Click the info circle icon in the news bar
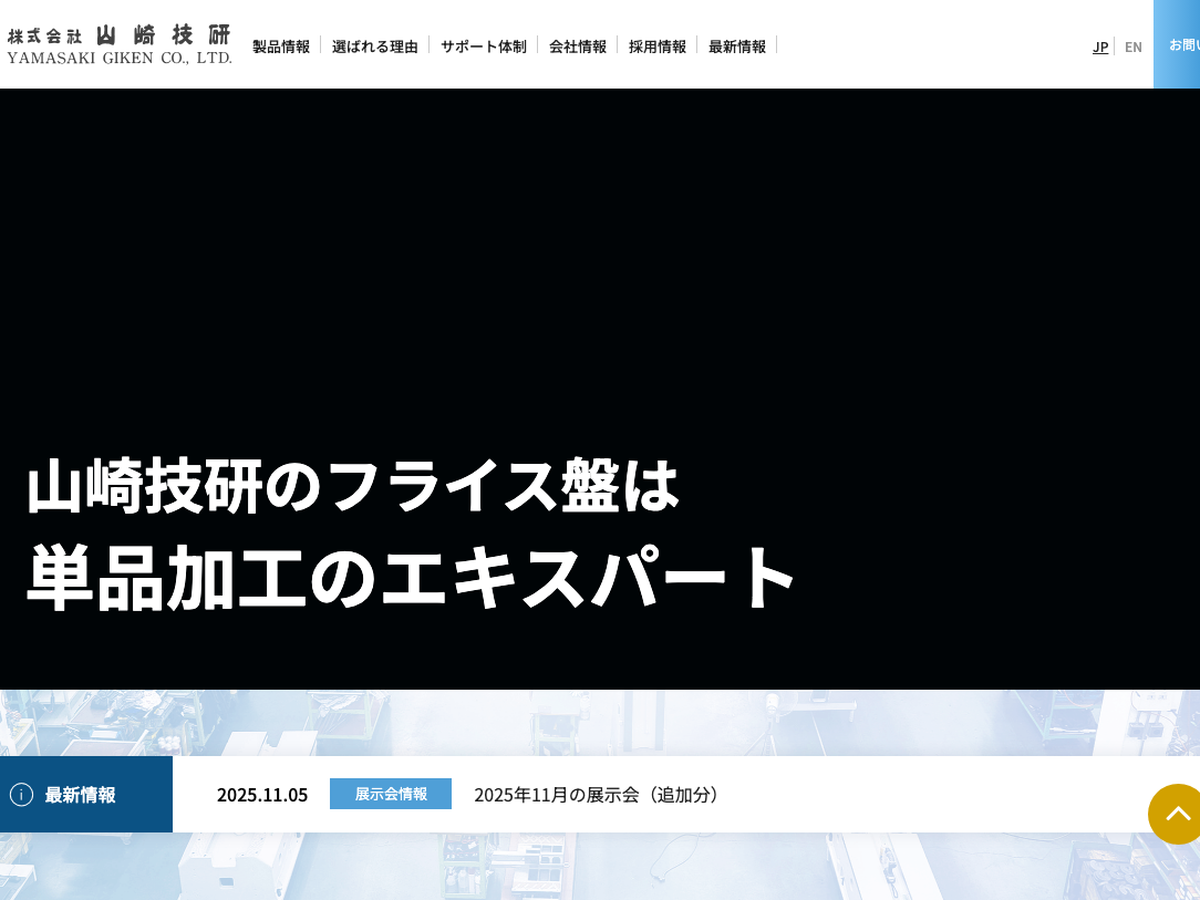The height and width of the screenshot is (900, 1200). coord(21,794)
